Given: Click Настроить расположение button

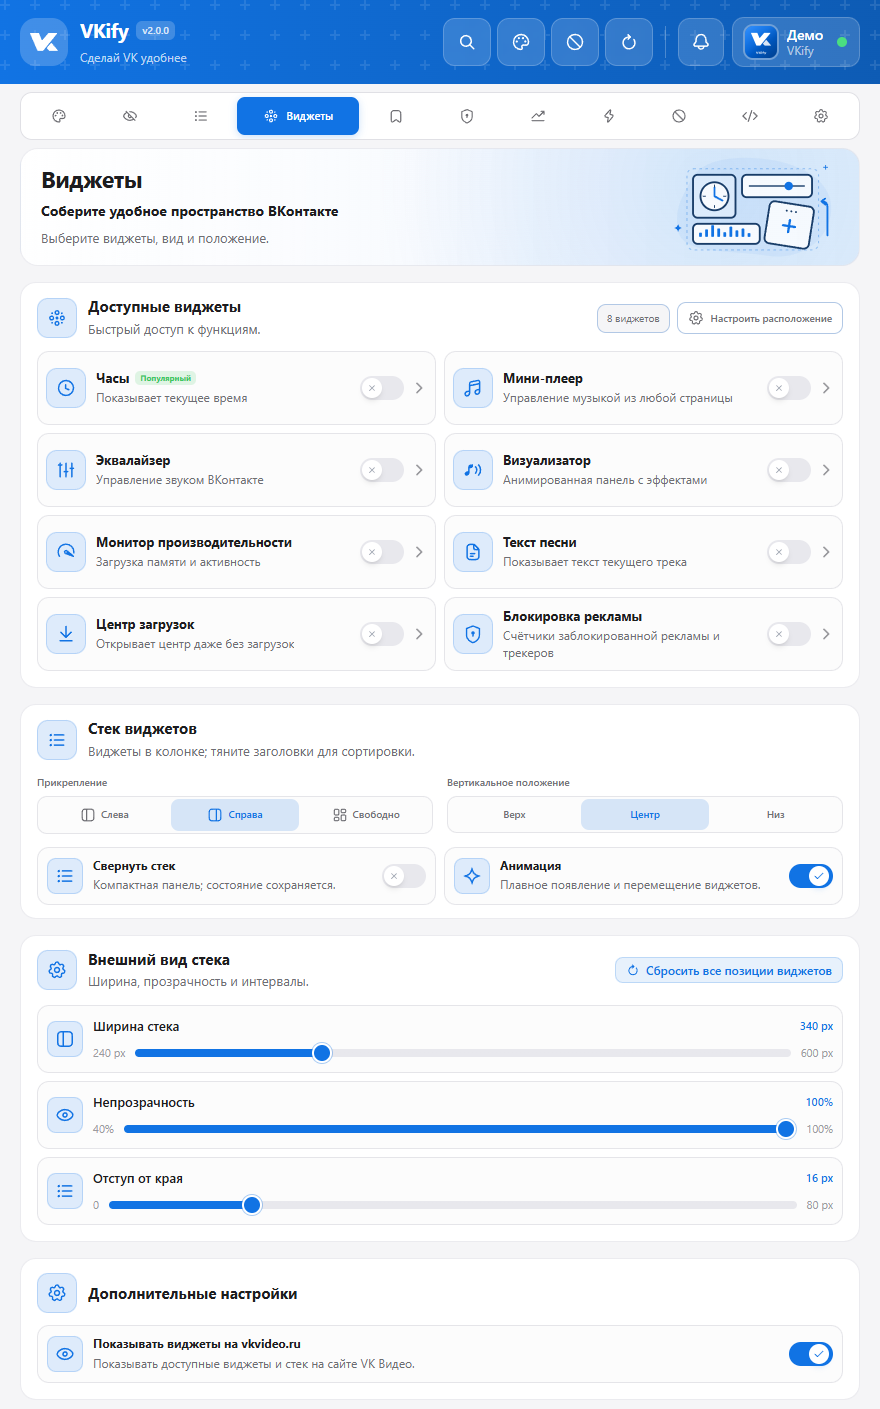Looking at the screenshot, I should [x=760, y=318].
